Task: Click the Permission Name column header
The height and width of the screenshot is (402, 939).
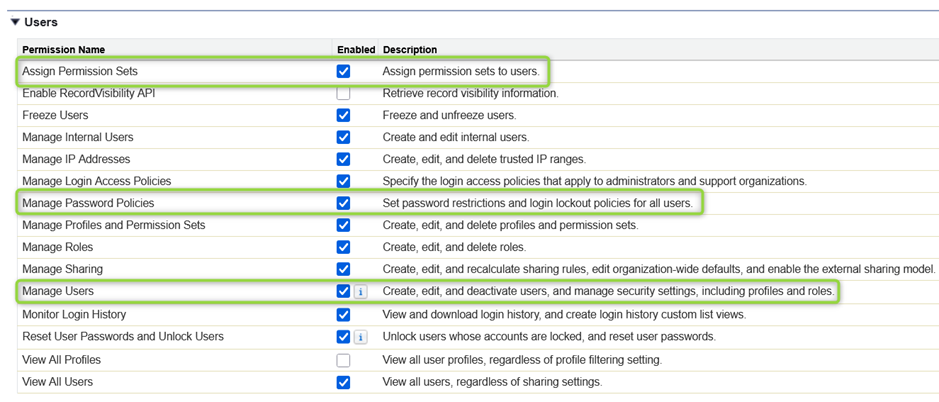Action: pos(63,50)
